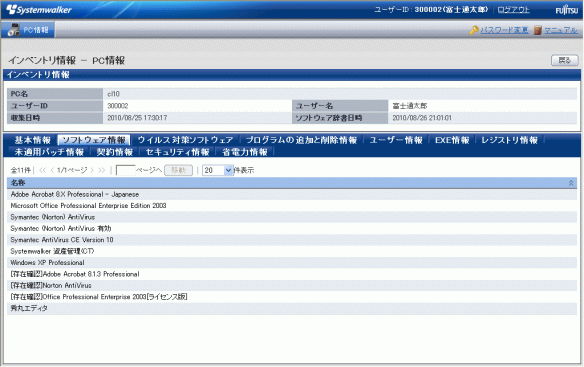The width and height of the screenshot is (584, 367).
Task: Select Systemwalker 資産管理(CT) row
Action: coord(292,251)
